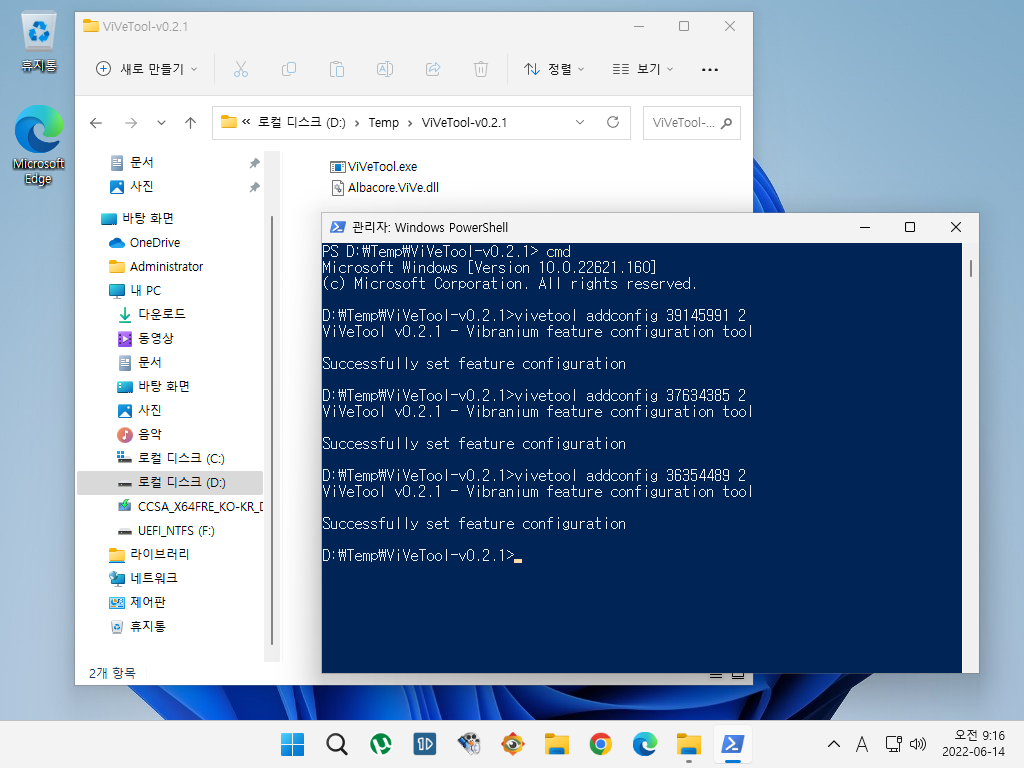The image size is (1024, 768).
Task: Open the Recycle Bin desktop icon
Action: pos(39,42)
